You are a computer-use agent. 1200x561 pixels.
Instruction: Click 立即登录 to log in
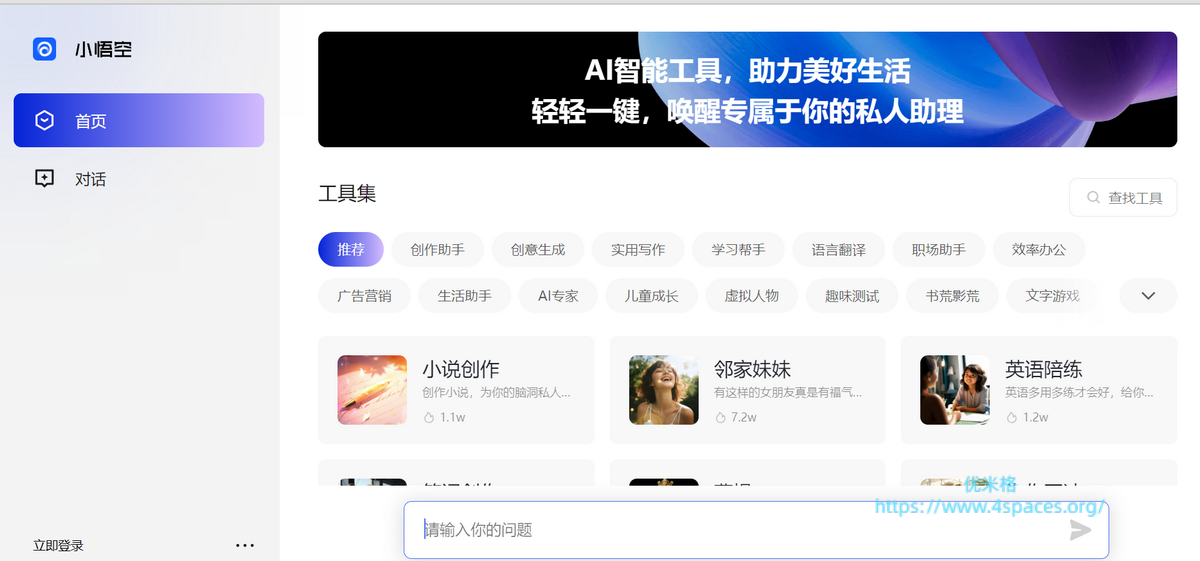point(58,546)
